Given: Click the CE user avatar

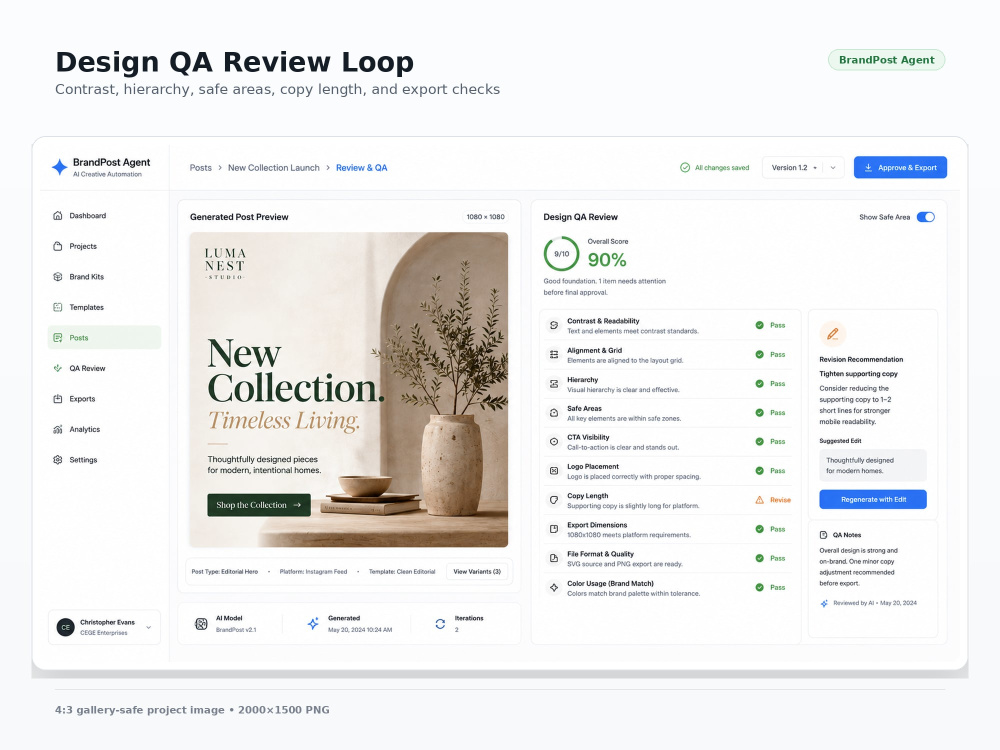Looking at the screenshot, I should click(65, 628).
